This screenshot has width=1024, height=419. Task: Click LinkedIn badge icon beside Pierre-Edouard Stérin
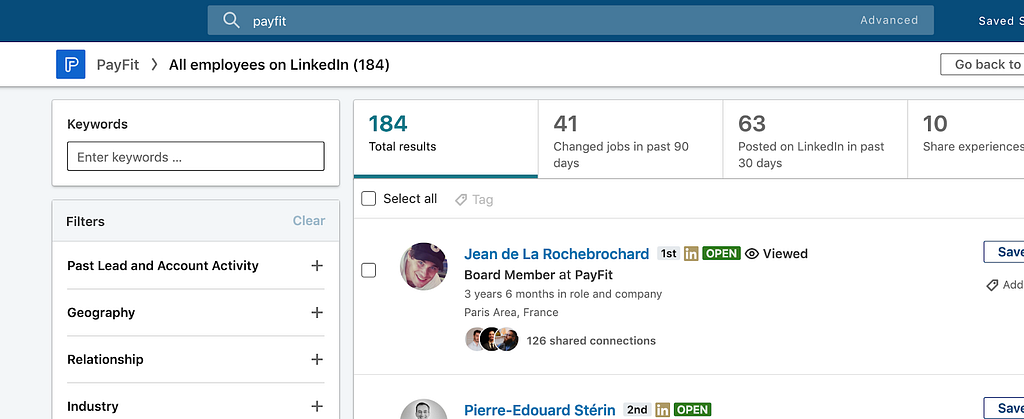pos(663,410)
